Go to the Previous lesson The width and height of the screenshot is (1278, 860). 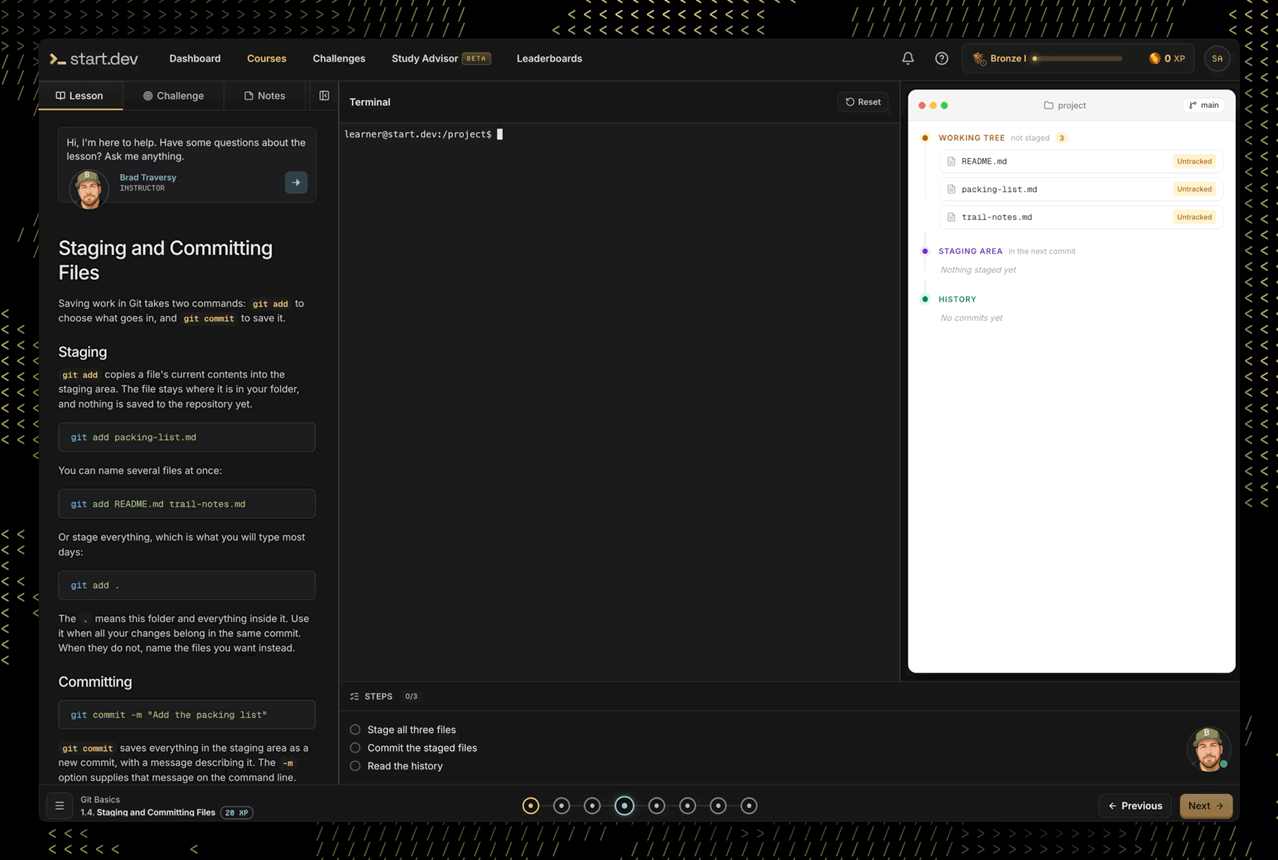pyautogui.click(x=1135, y=806)
